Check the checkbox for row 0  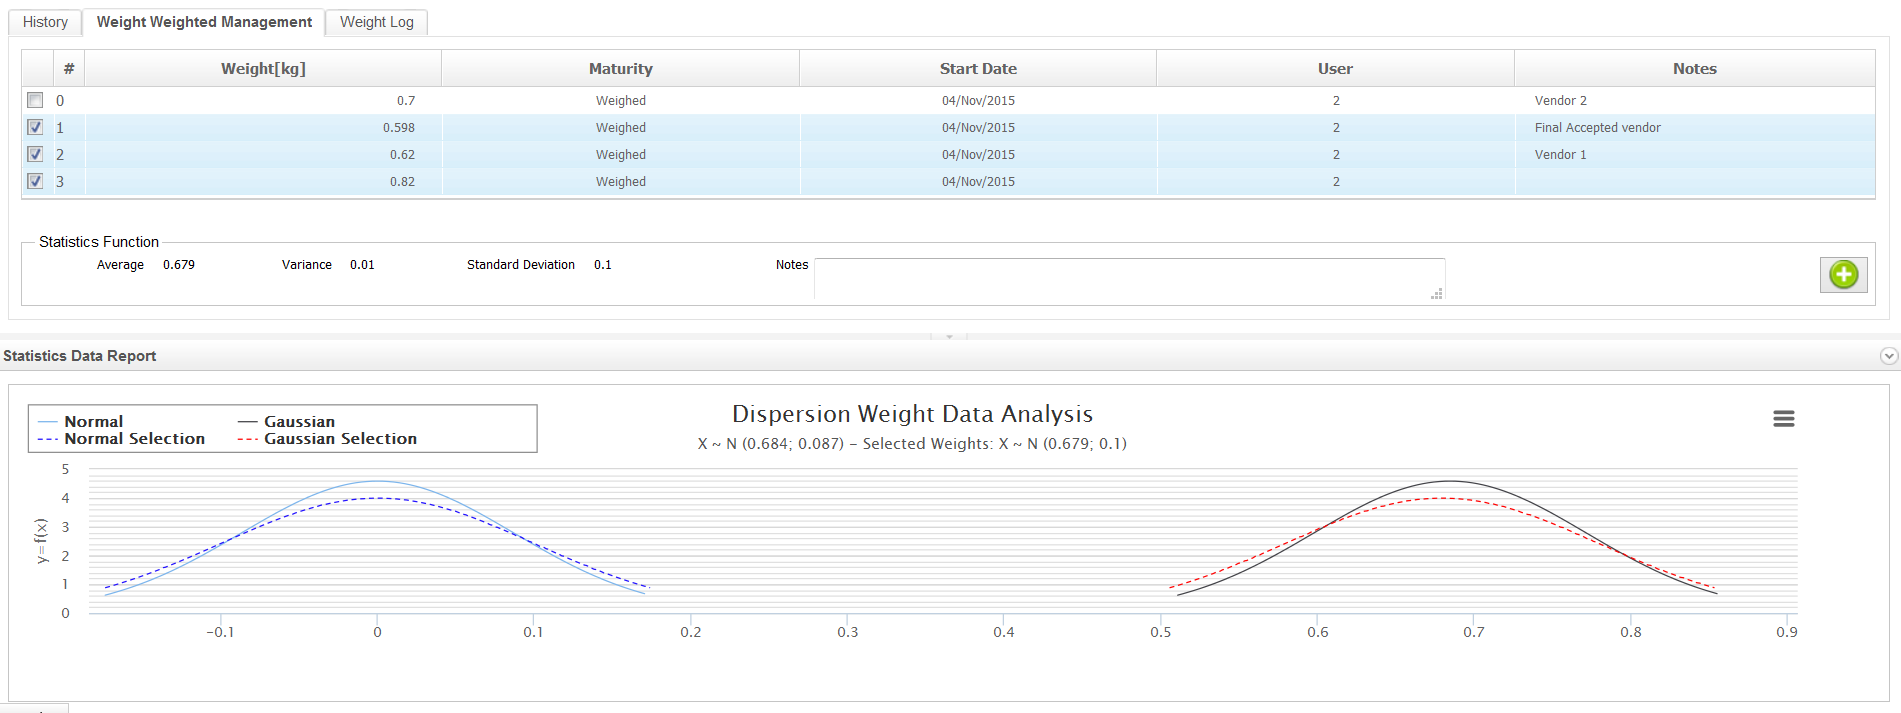click(x=35, y=100)
